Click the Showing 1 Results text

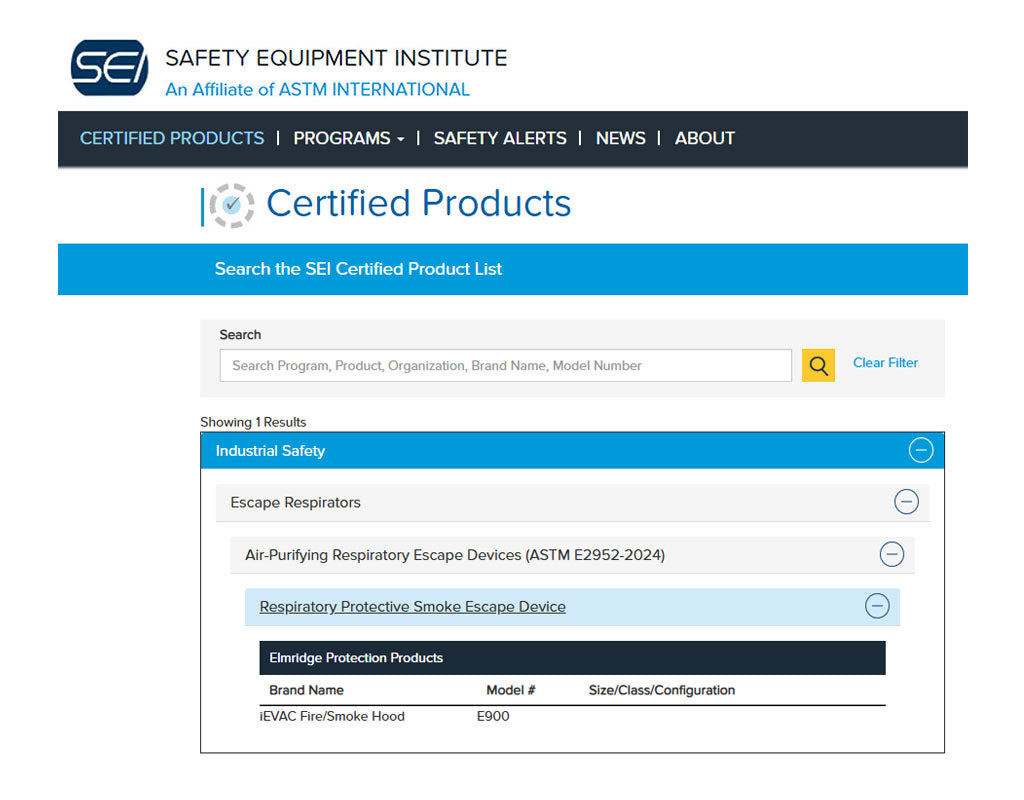(x=253, y=422)
